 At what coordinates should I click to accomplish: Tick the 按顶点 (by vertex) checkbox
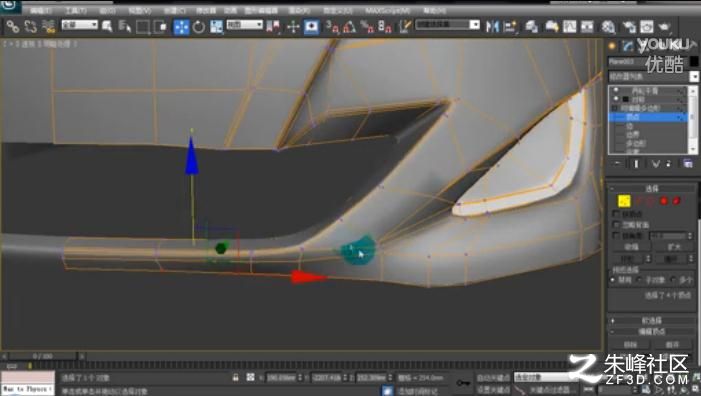(616, 214)
